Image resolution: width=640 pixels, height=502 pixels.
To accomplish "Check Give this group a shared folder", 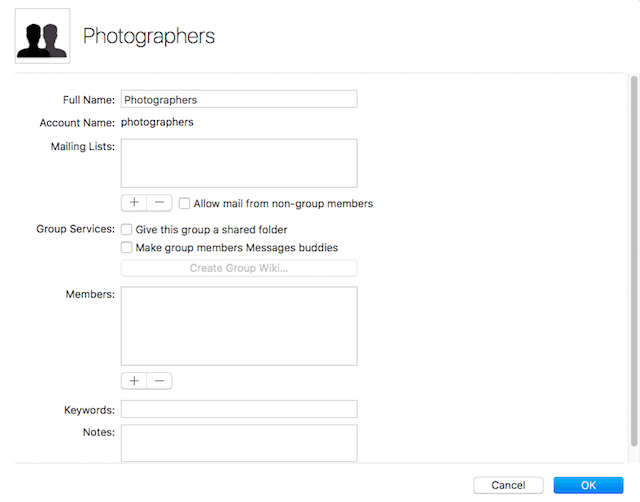I will [x=127, y=230].
